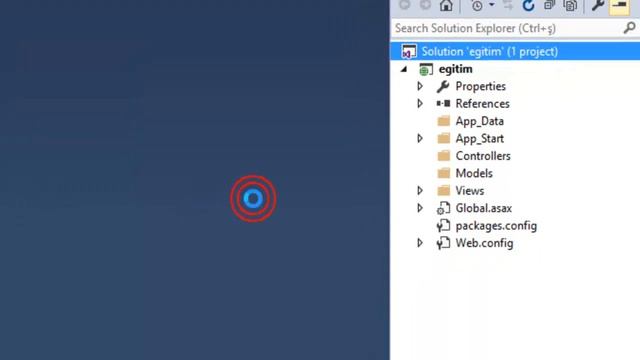Open the dropdown arrow beside the clock icon
Image resolution: width=640 pixels, height=360 pixels.
492,5
